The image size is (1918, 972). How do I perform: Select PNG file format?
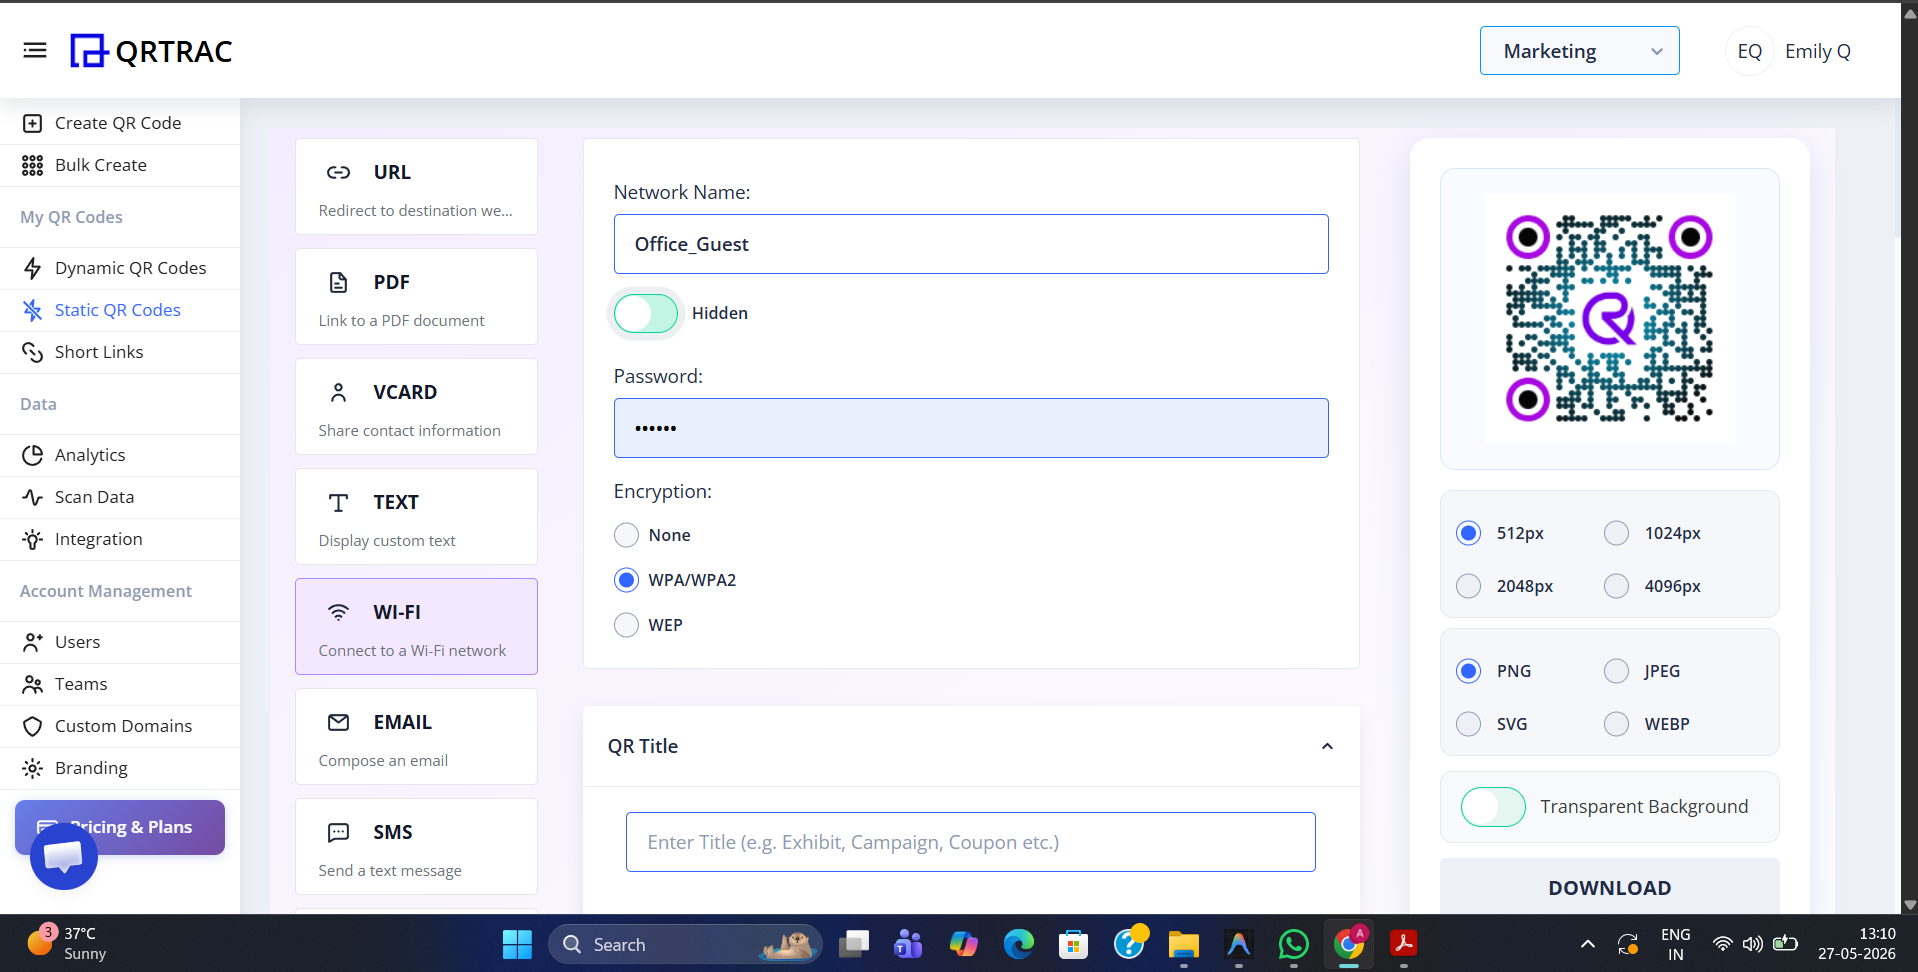click(x=1469, y=671)
